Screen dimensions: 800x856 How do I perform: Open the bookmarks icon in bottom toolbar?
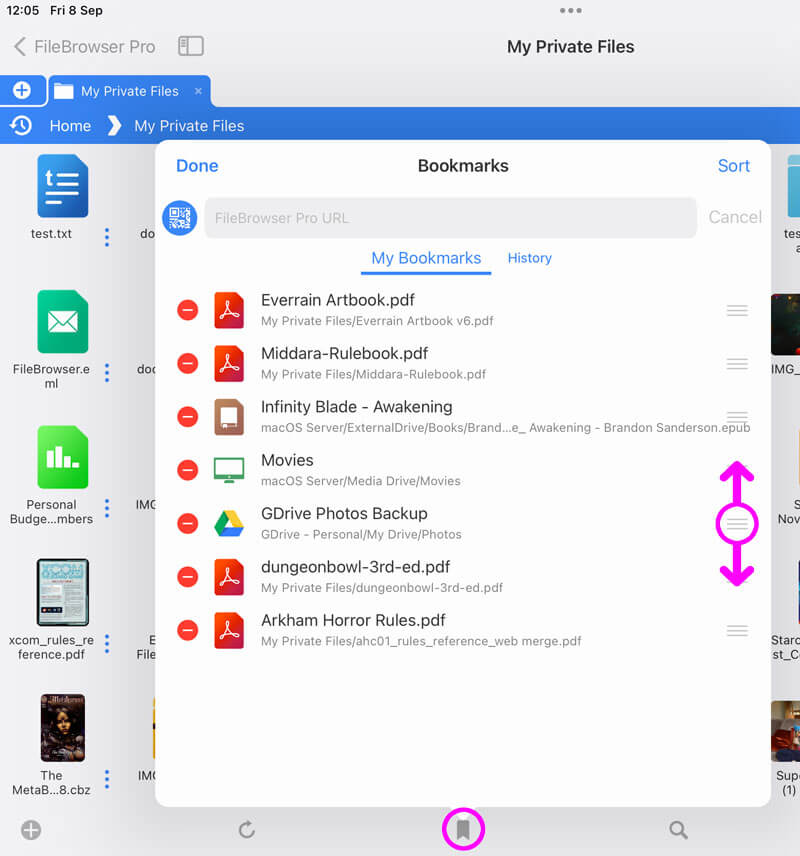point(463,830)
